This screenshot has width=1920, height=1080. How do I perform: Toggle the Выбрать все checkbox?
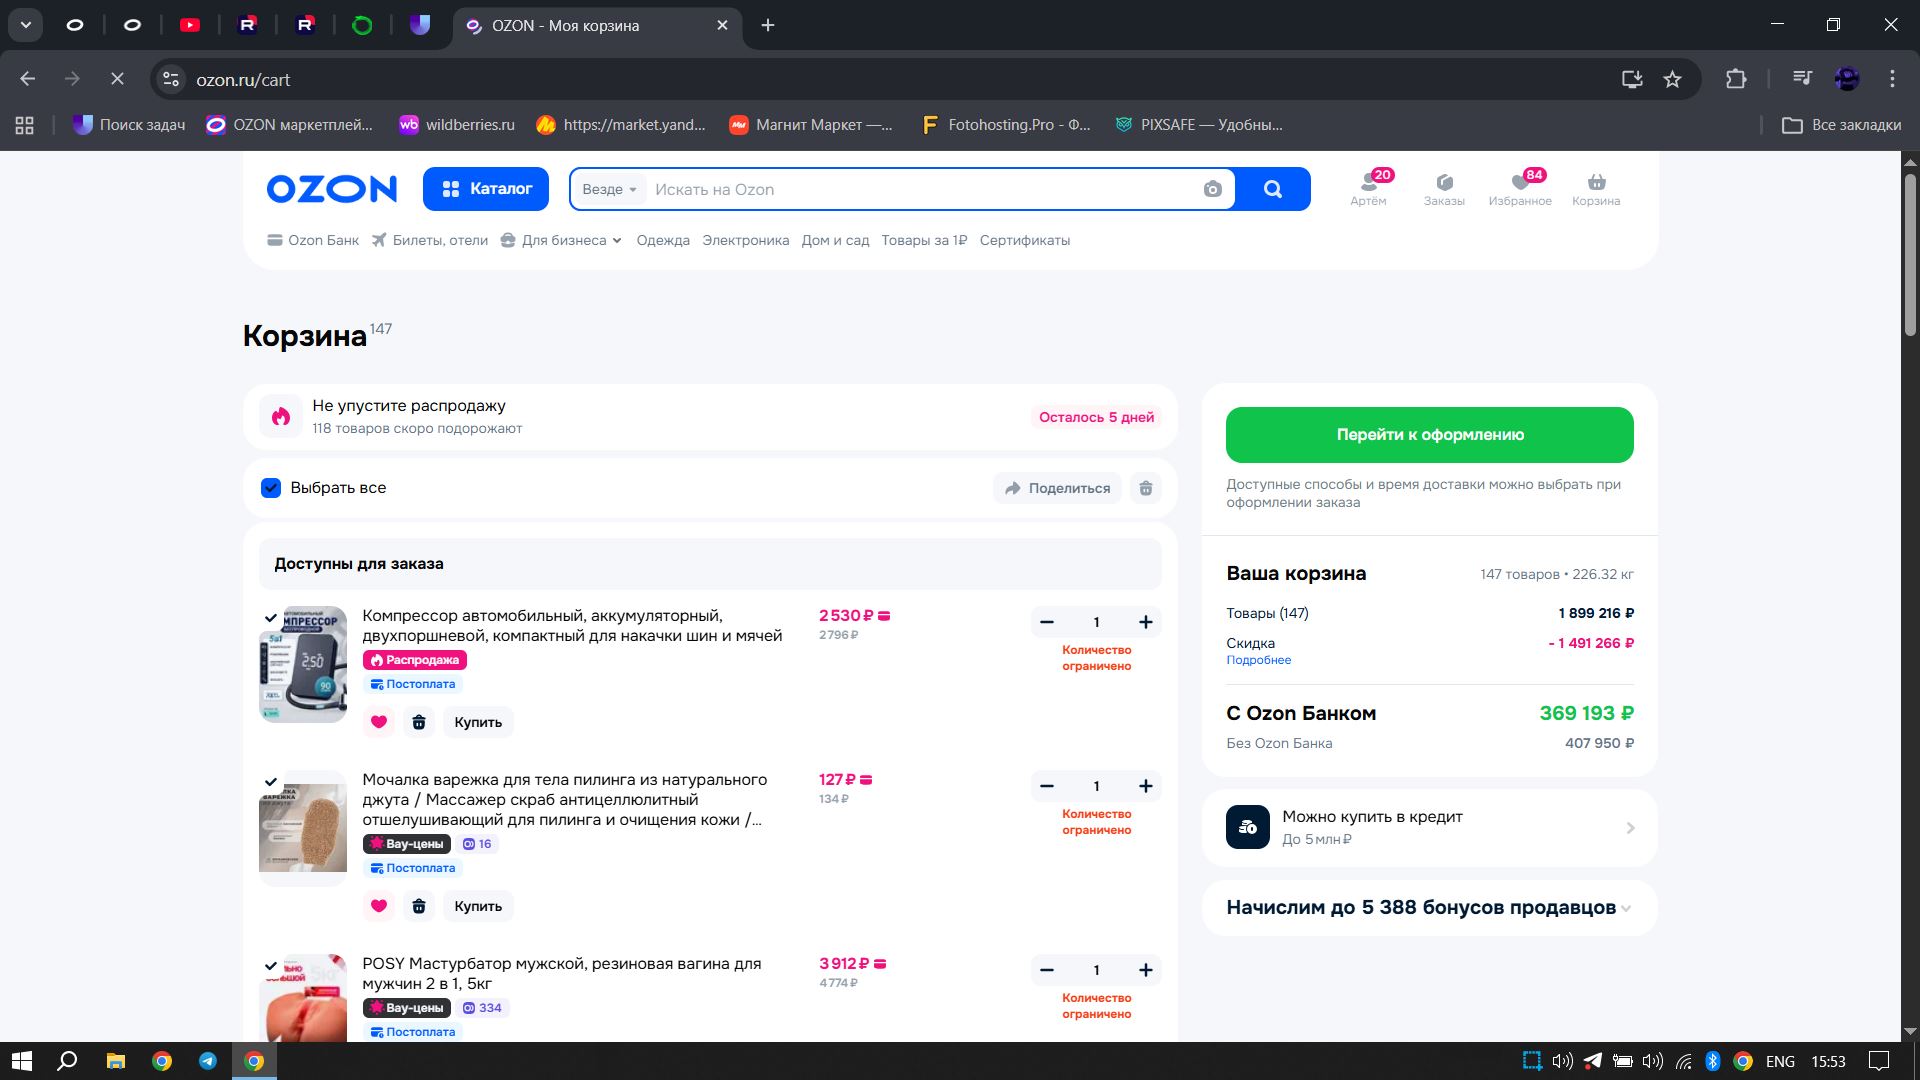tap(271, 488)
